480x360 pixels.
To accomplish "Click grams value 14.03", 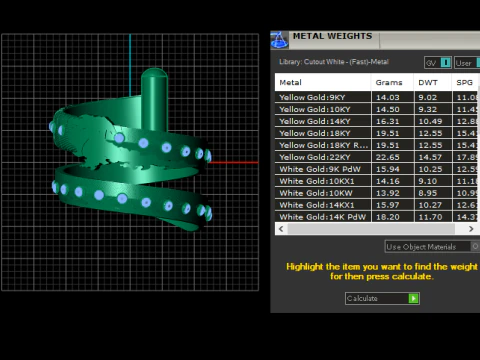I will (388, 97).
